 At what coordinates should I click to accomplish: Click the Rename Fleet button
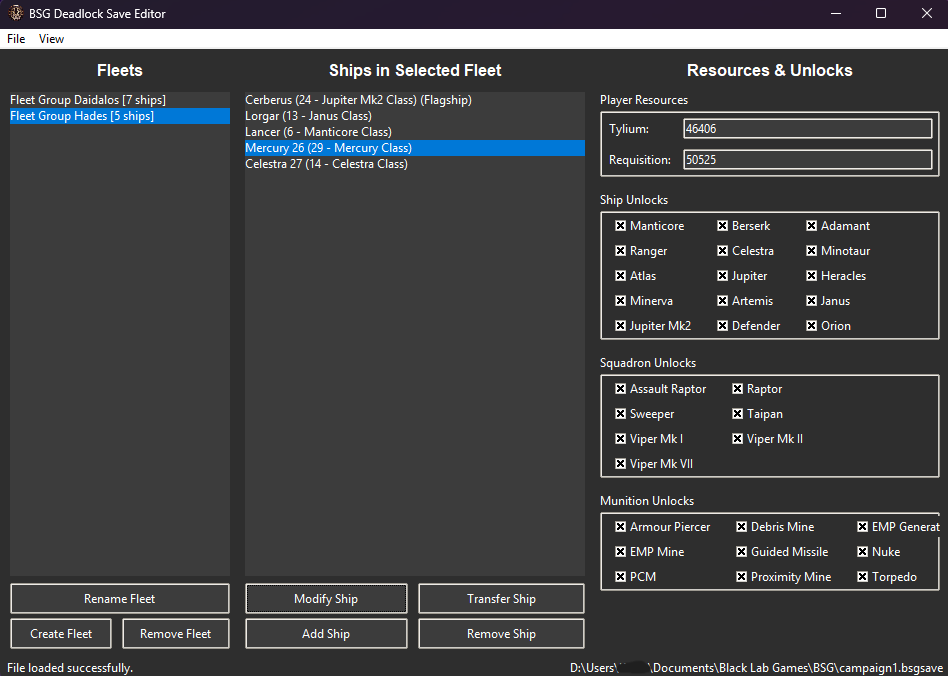(120, 599)
